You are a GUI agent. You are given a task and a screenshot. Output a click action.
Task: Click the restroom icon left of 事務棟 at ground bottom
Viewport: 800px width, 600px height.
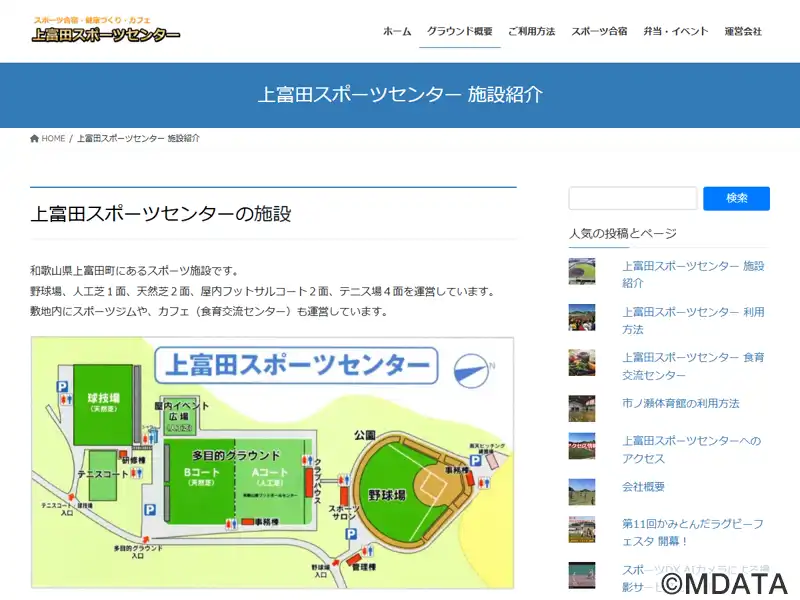tap(232, 524)
